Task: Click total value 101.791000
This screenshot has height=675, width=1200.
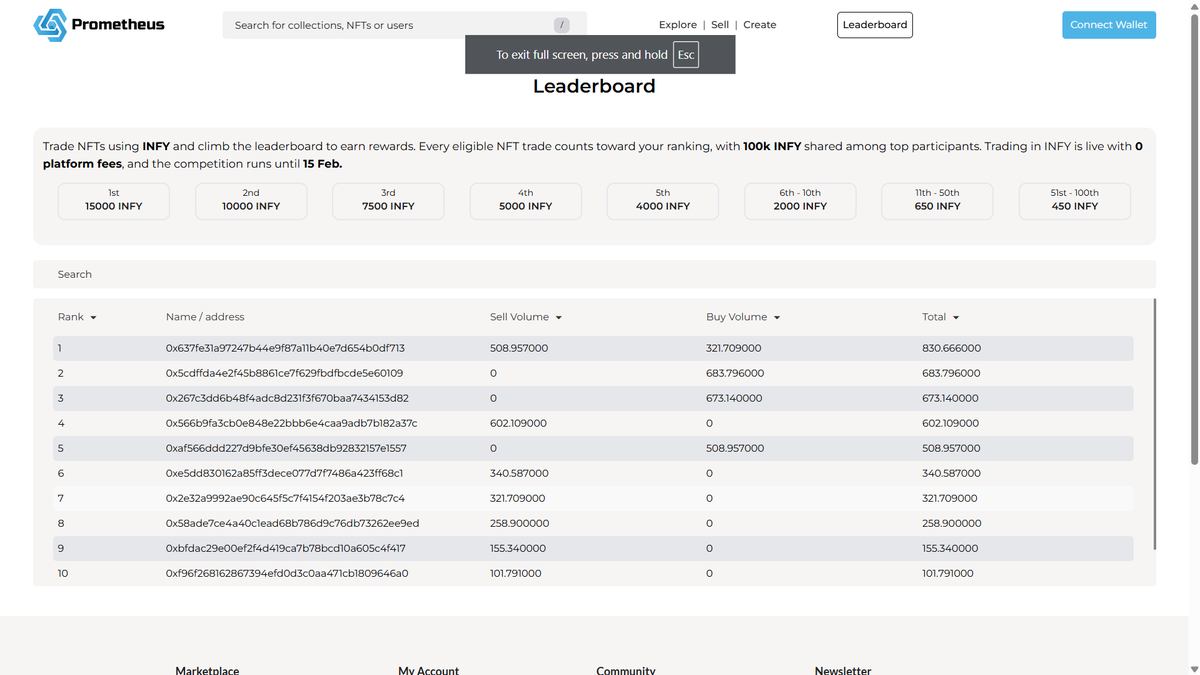Action: pos(948,573)
